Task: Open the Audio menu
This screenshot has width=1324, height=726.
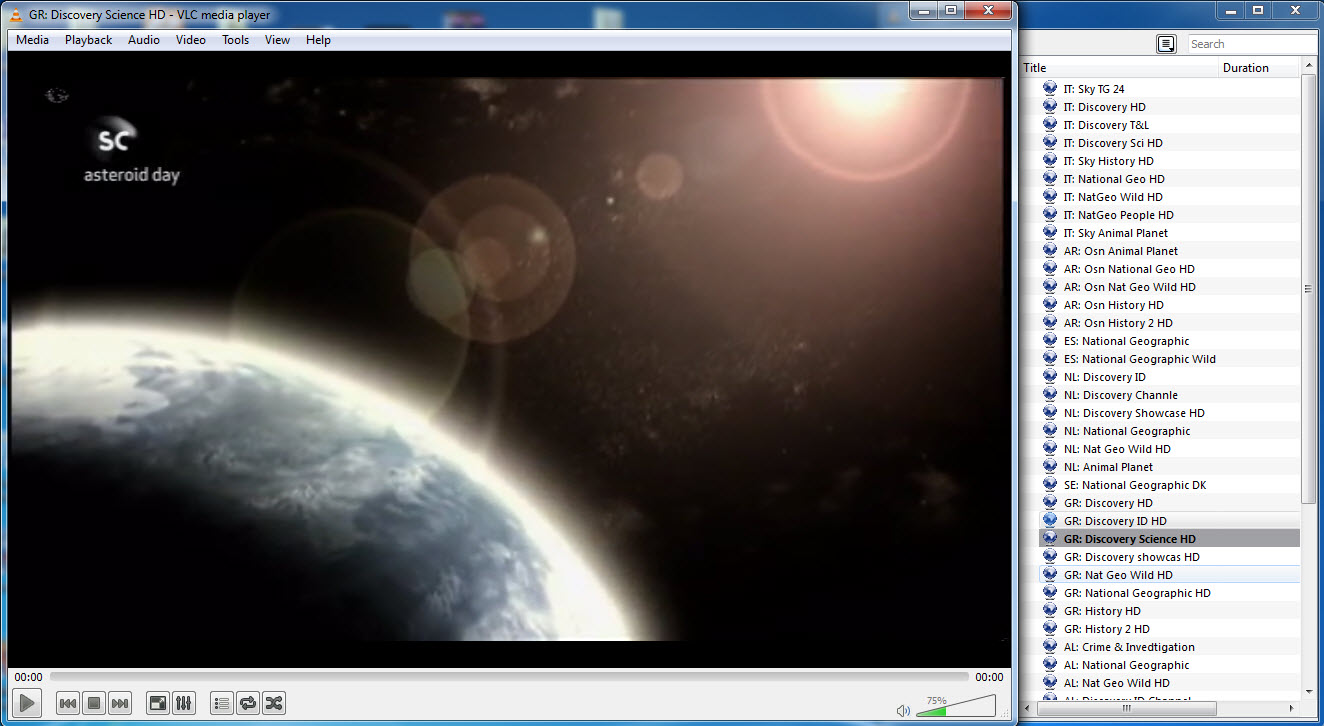Action: pos(144,40)
